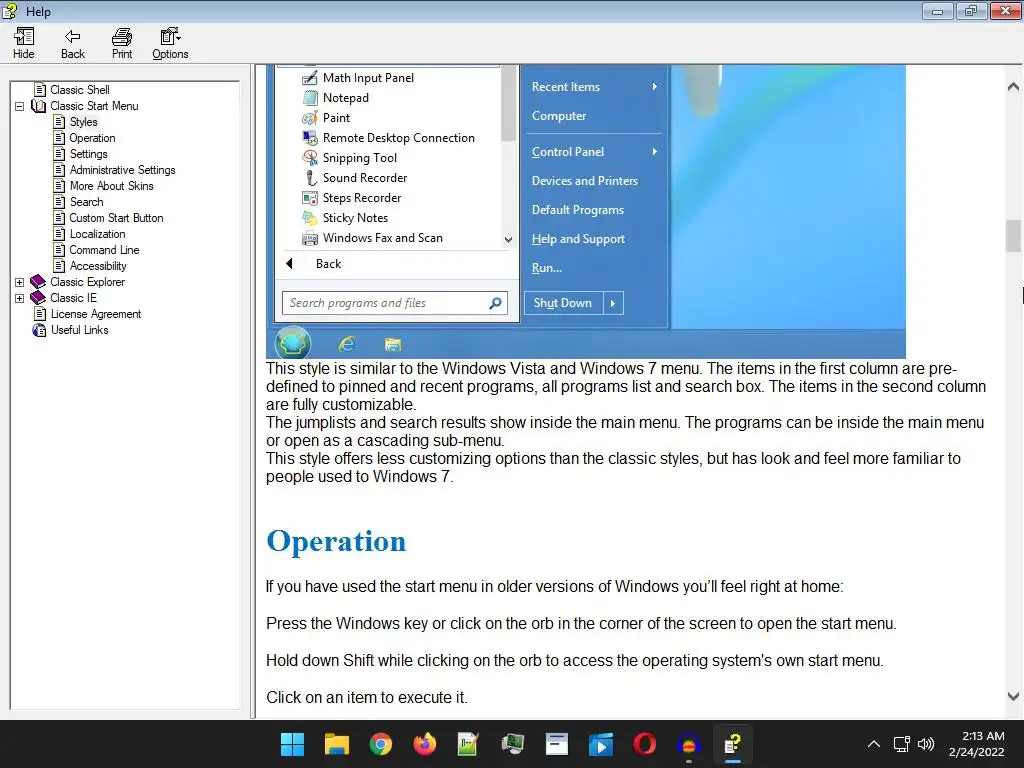Click the Shut Down button in the image
The image size is (1024, 768).
[562, 303]
